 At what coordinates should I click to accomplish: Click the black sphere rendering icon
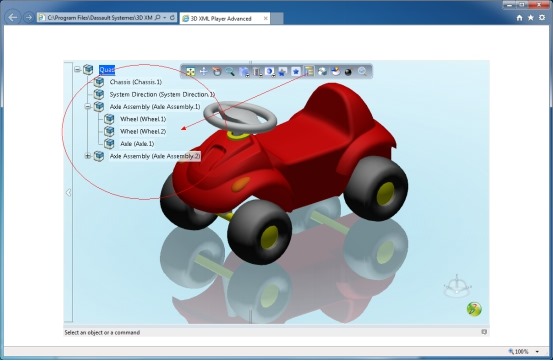tap(348, 72)
